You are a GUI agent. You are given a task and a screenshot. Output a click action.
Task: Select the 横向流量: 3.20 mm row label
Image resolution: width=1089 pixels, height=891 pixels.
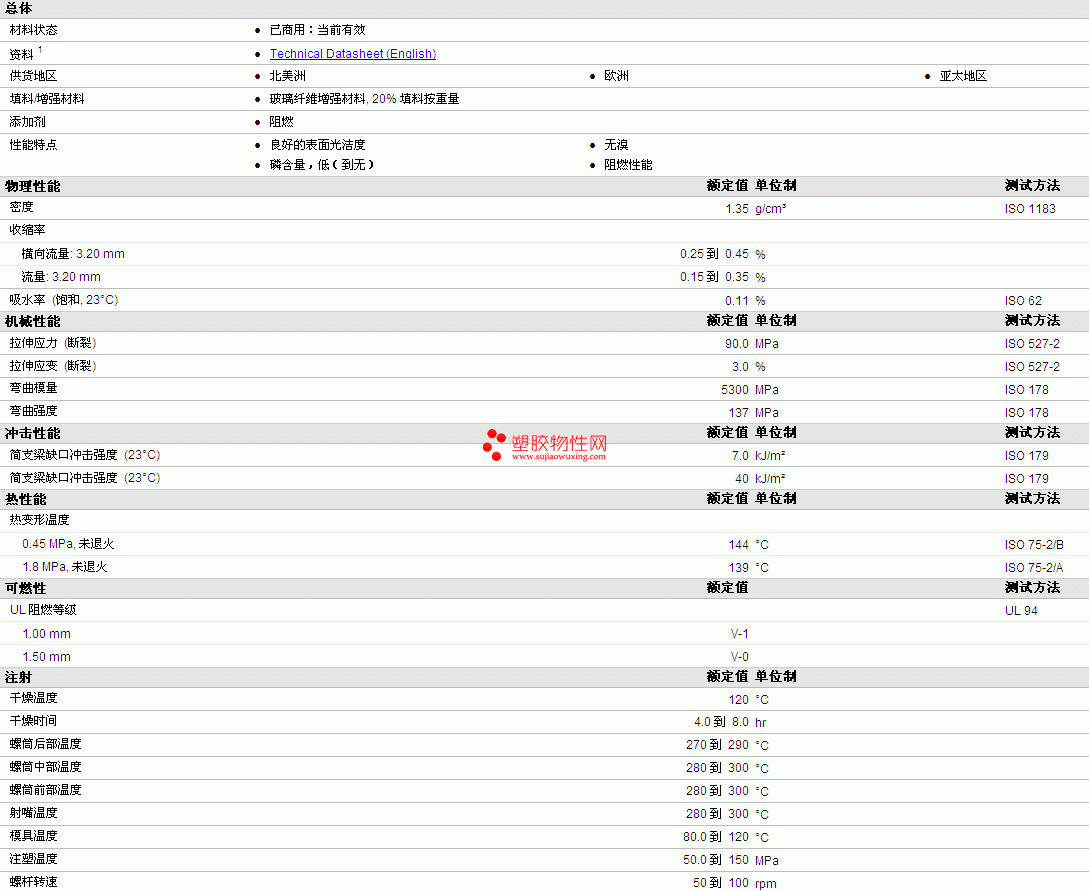[73, 254]
